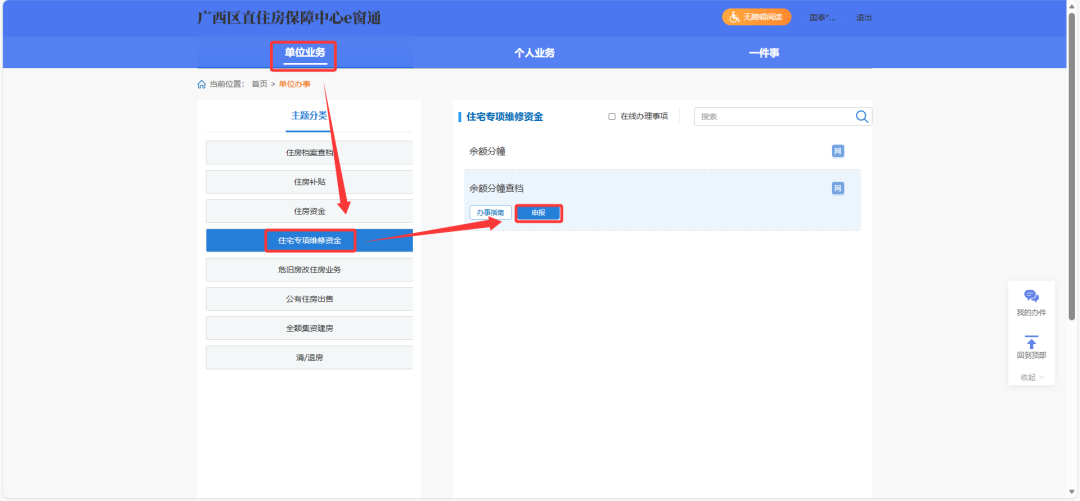Open 我的办件 chat bubble icon
This screenshot has width=1080, height=501.
[1031, 296]
